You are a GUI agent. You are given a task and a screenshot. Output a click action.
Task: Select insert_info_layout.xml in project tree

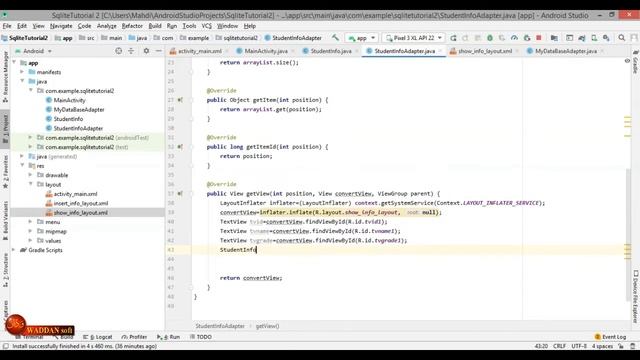(x=81, y=203)
